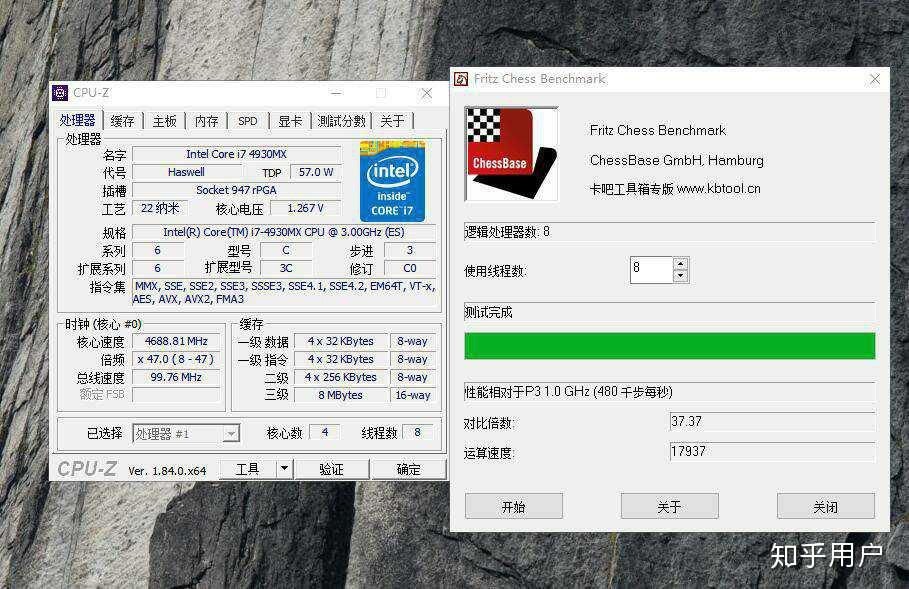Click the 关闭 button in Fritz Benchmark

826,507
